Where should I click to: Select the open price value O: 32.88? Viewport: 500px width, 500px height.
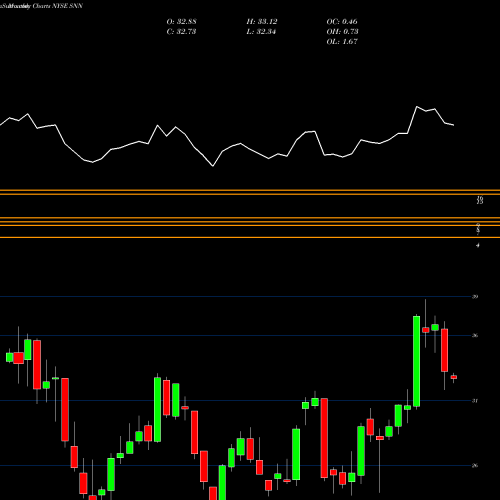click(182, 22)
